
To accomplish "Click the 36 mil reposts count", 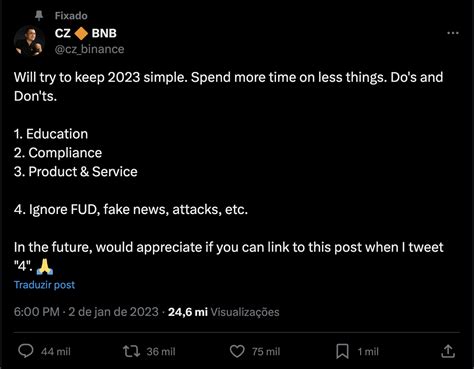I will pos(161,351).
